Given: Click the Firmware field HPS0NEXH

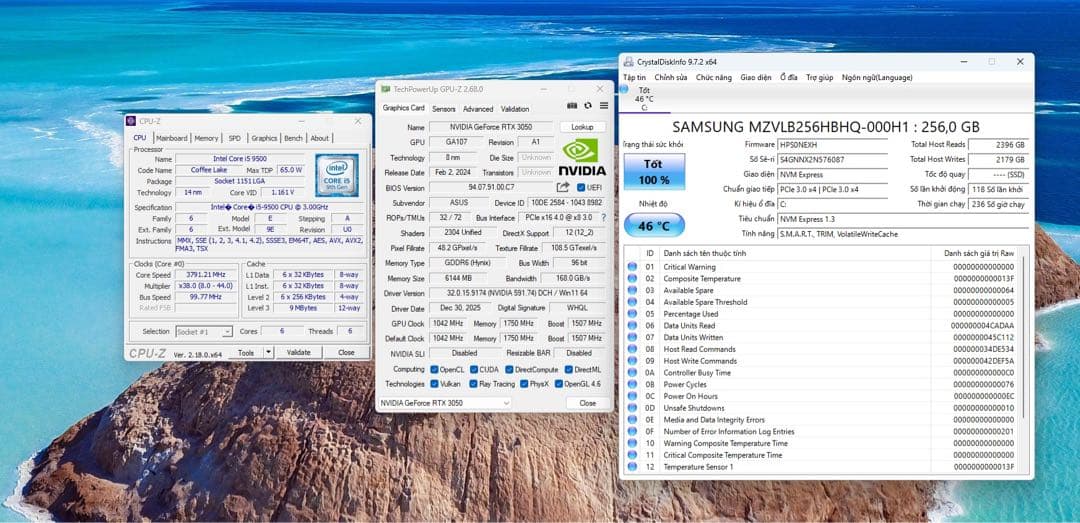Looking at the screenshot, I should (833, 145).
